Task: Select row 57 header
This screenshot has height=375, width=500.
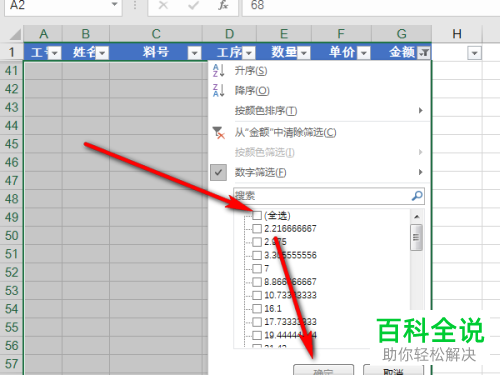Action: coord(12,364)
